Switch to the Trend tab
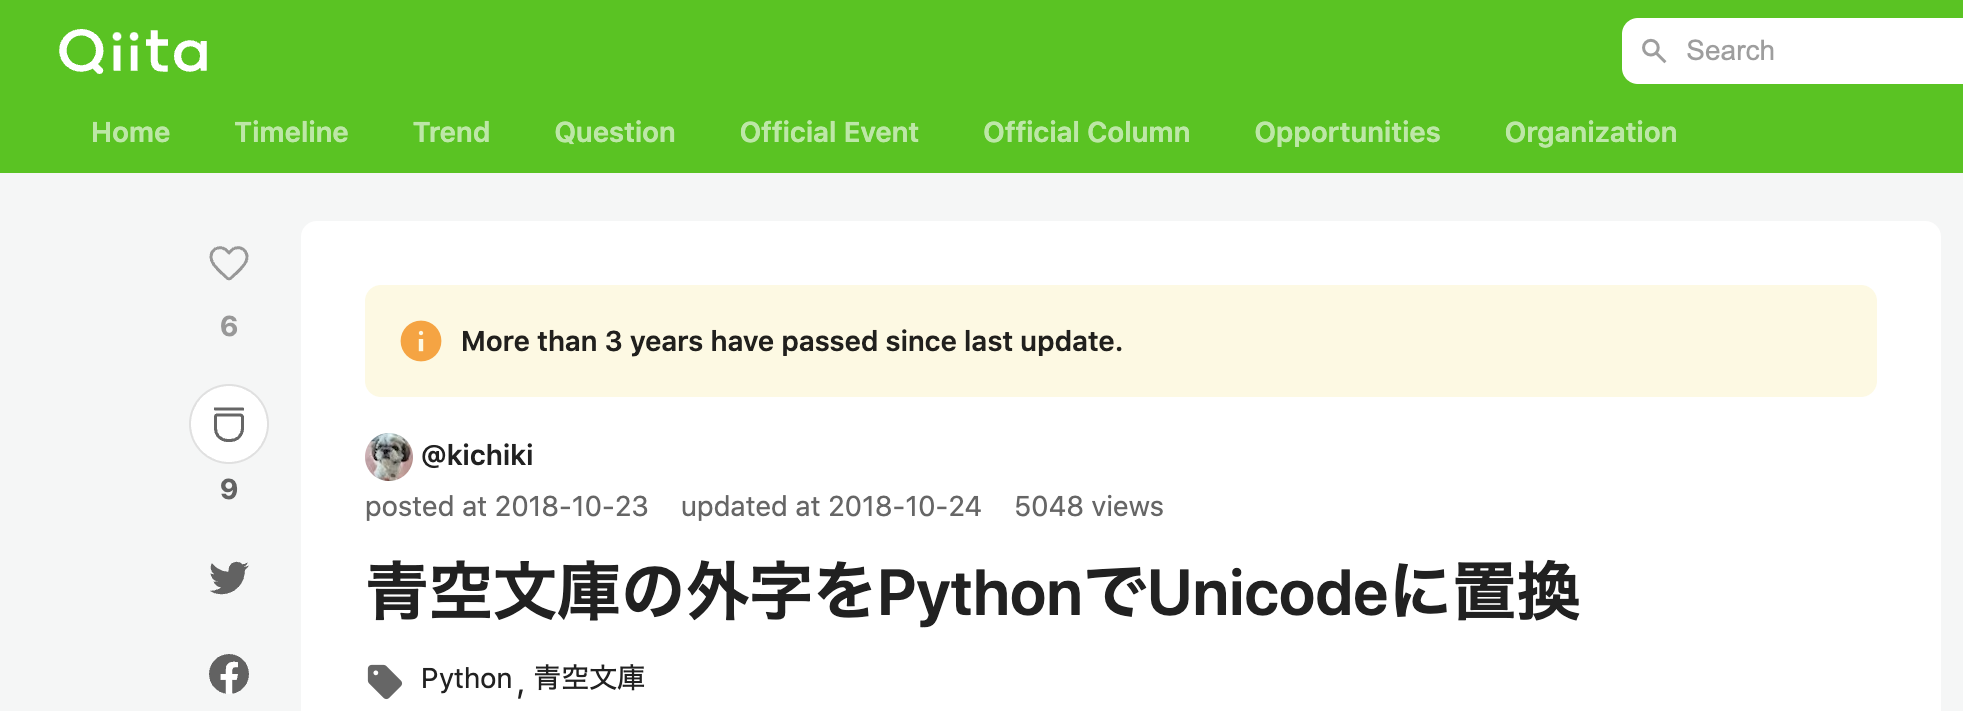This screenshot has width=1963, height=711. pyautogui.click(x=451, y=132)
